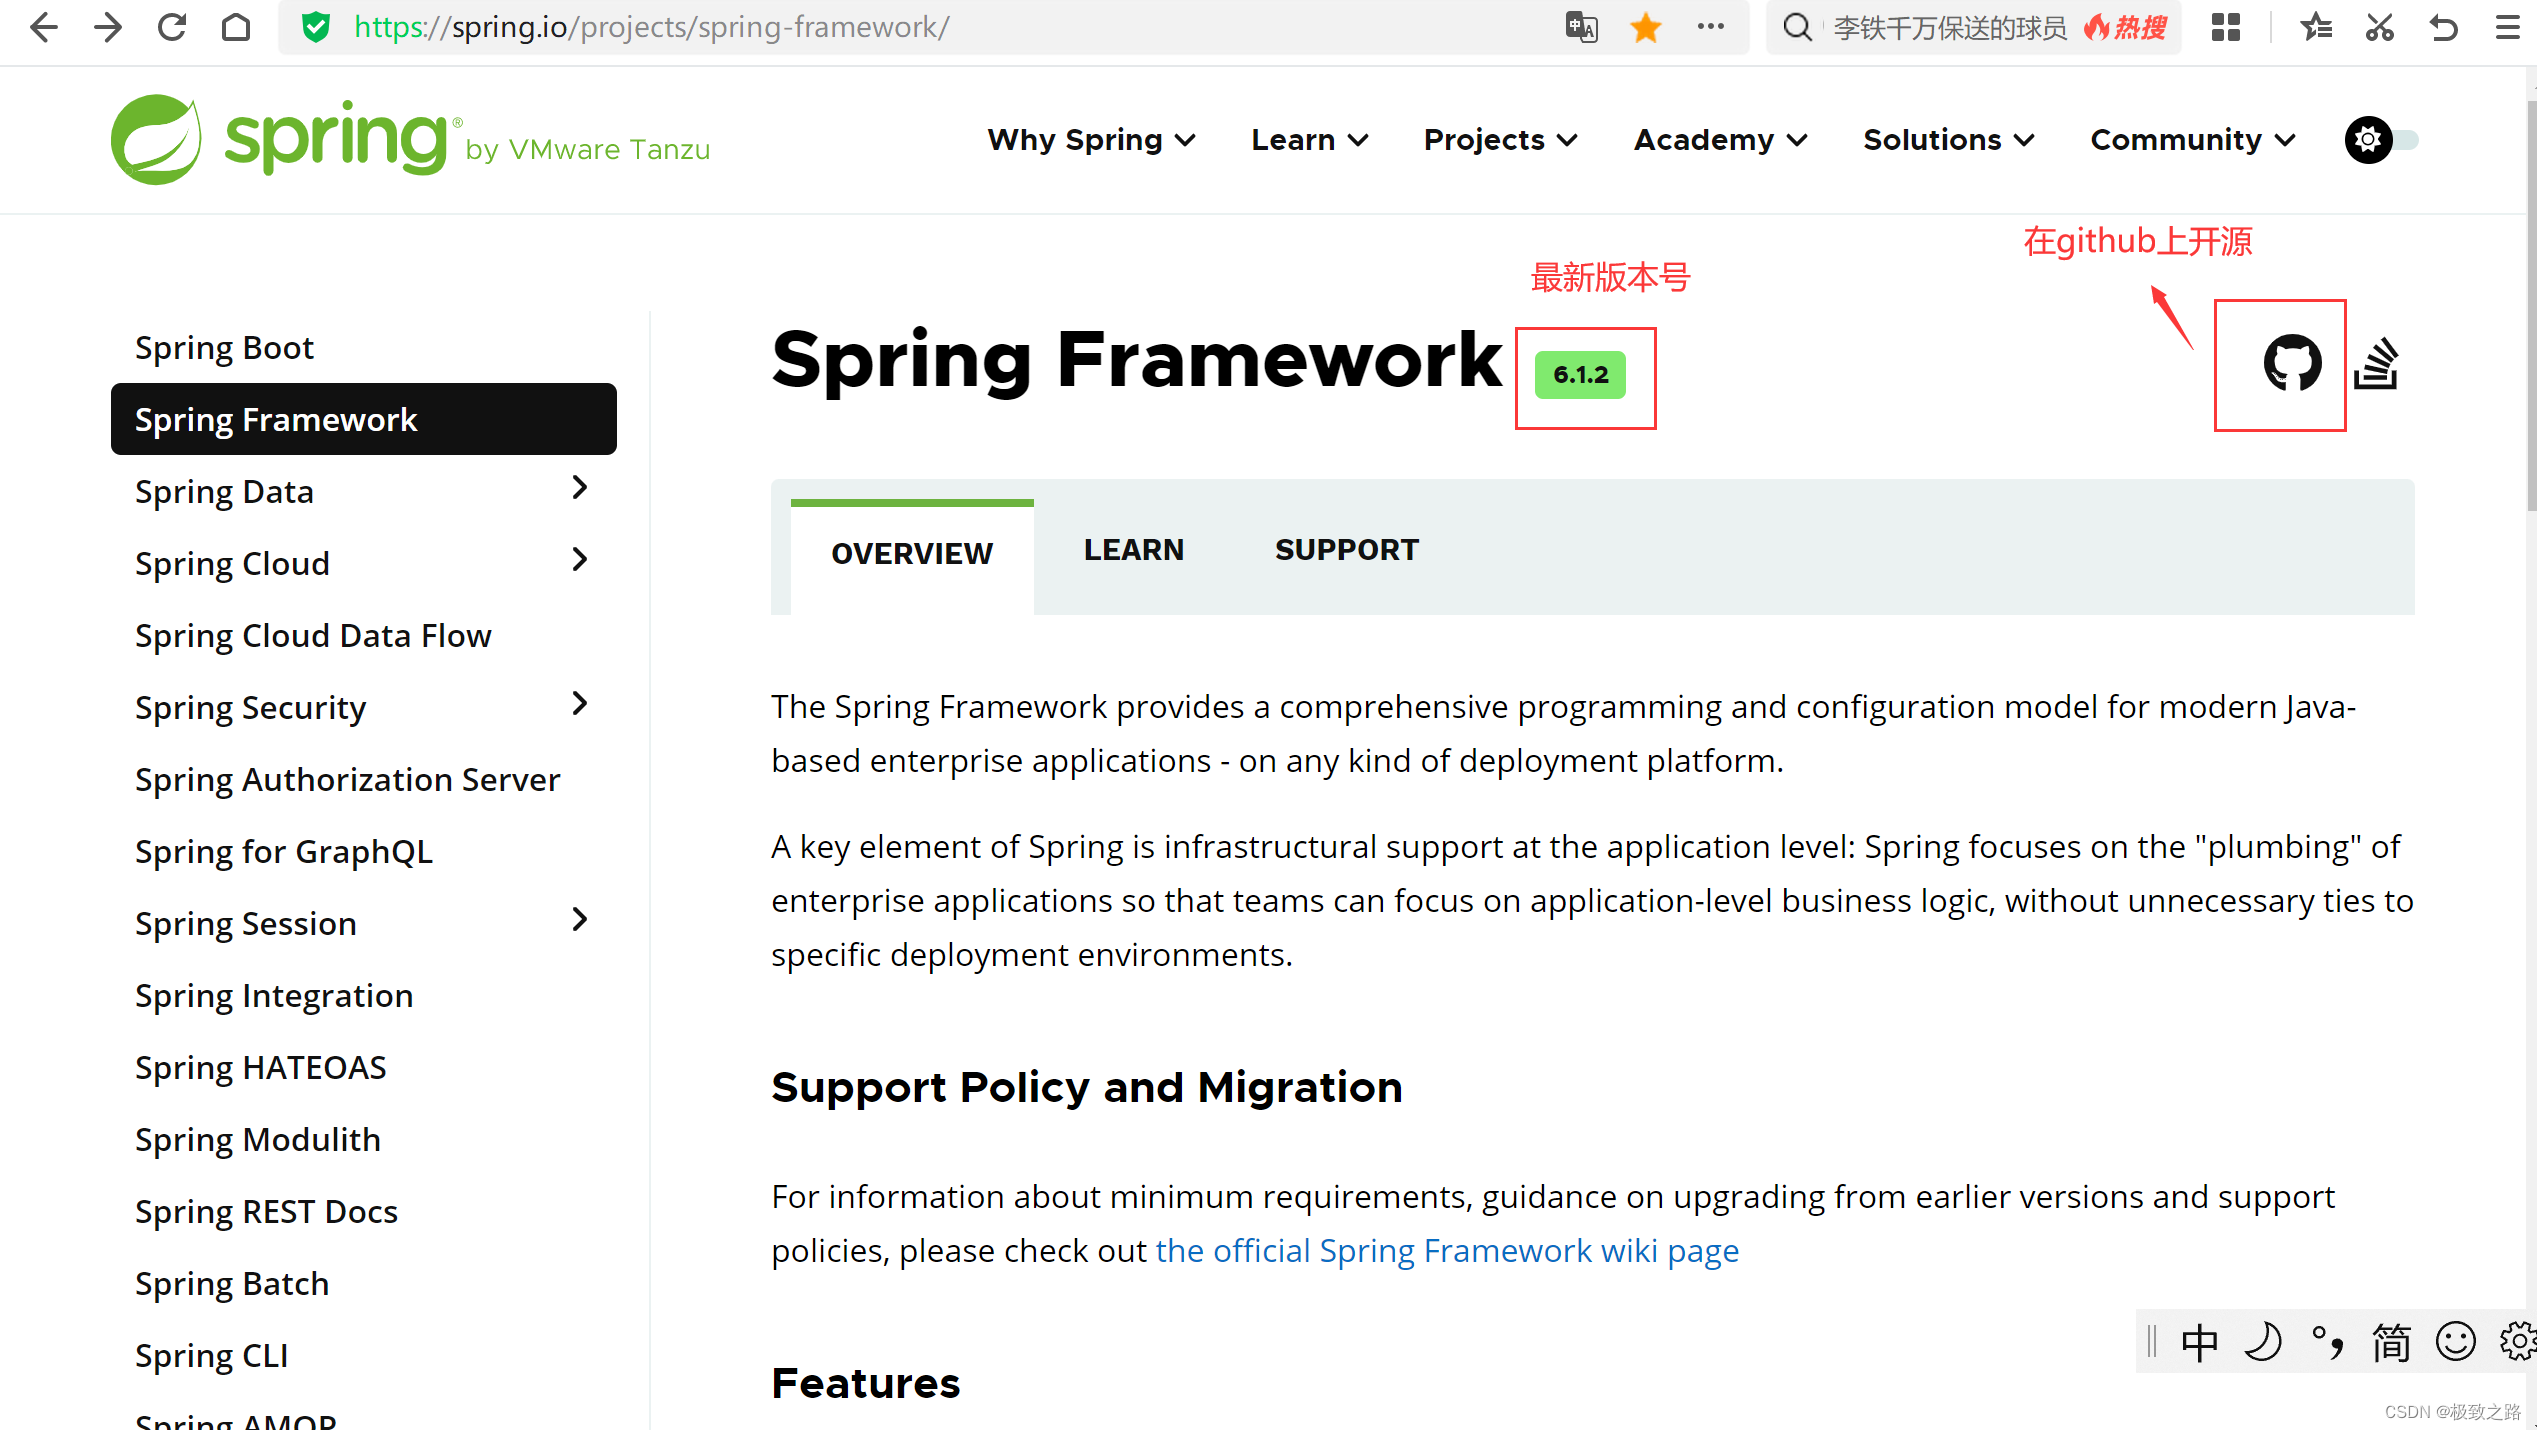Open Spring Batch project
The height and width of the screenshot is (1430, 2537).
click(x=232, y=1284)
